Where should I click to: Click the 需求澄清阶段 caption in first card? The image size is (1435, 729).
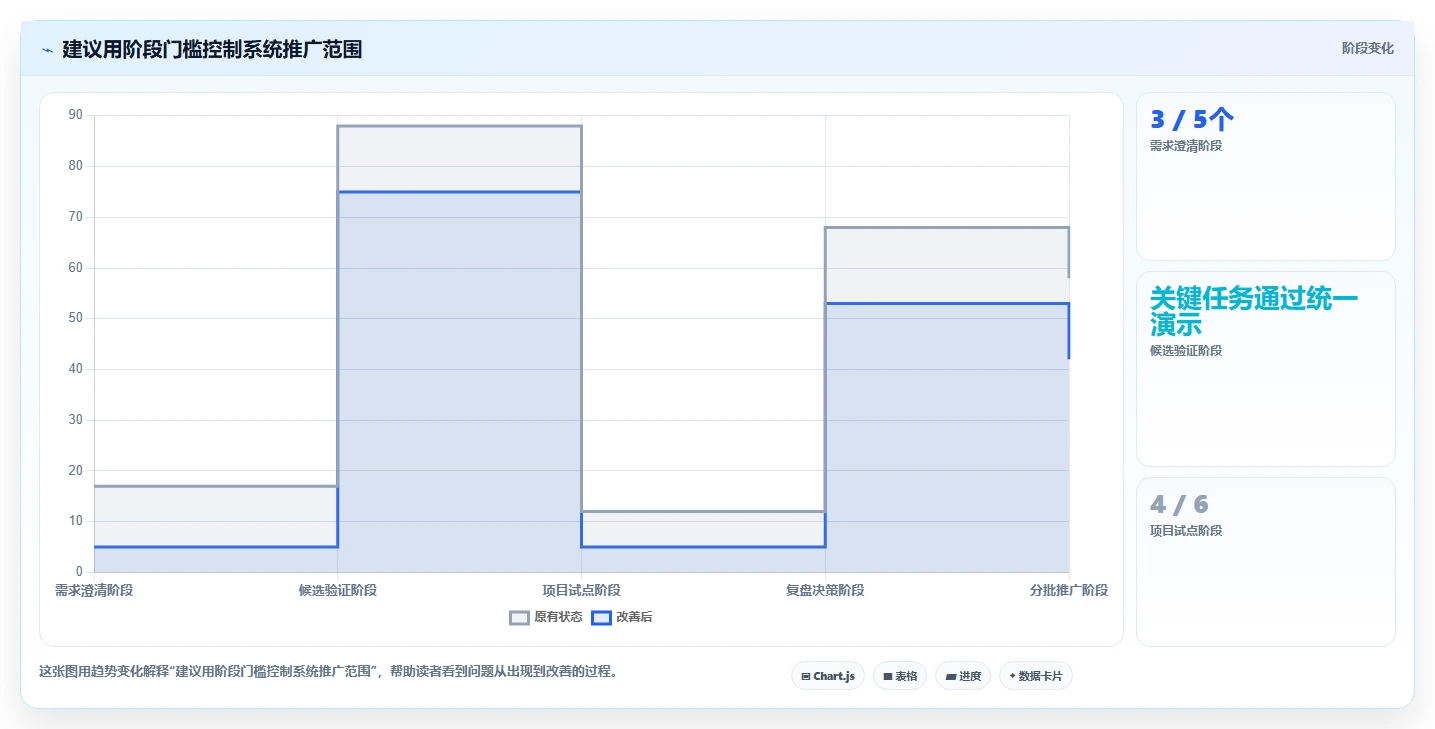[1186, 145]
